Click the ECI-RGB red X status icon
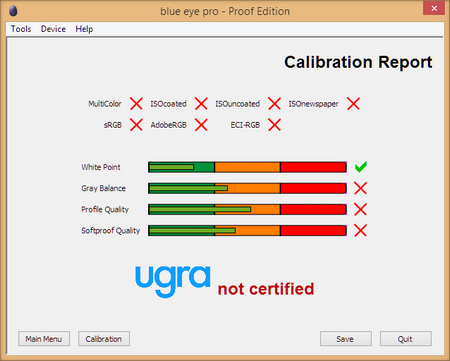Viewport: 450px width, 361px height. [x=274, y=125]
